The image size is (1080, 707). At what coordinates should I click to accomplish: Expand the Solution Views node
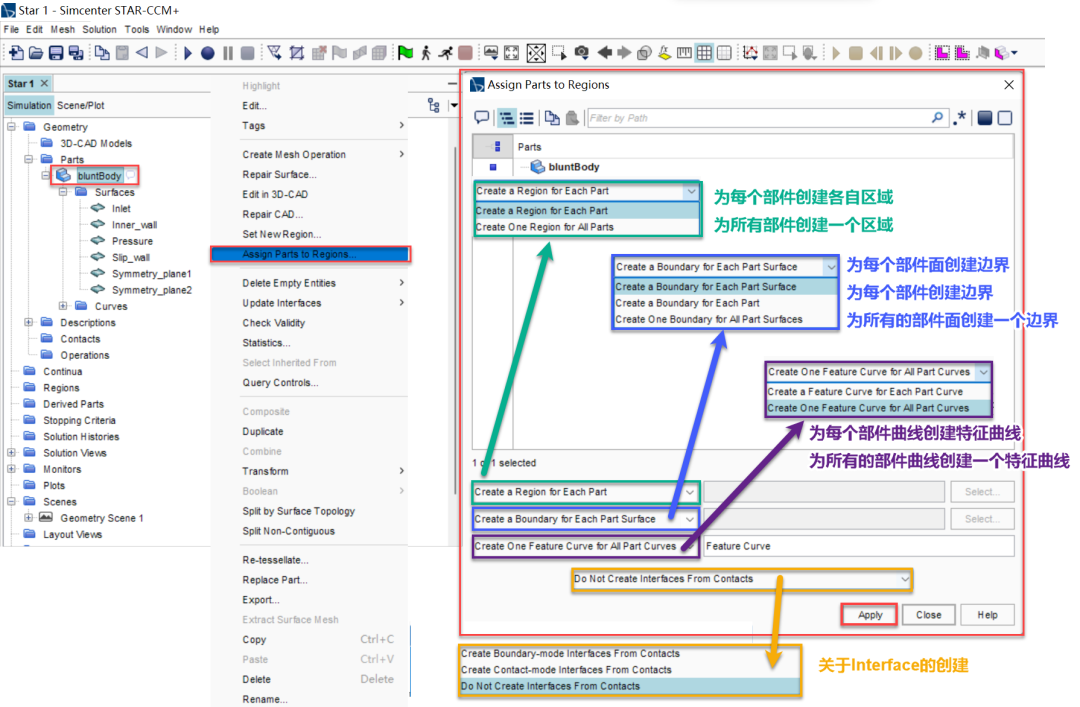coord(12,453)
